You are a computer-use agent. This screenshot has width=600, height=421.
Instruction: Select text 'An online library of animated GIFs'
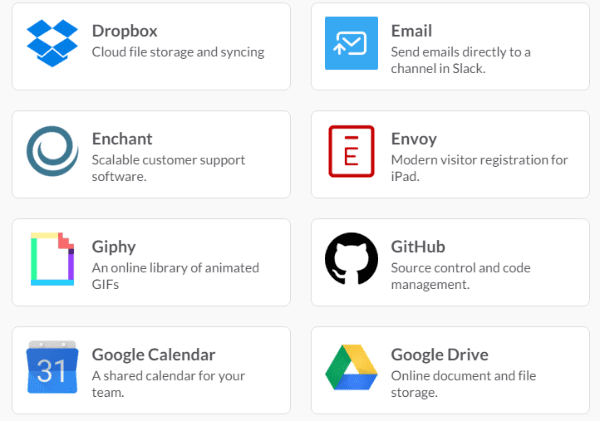(x=176, y=276)
